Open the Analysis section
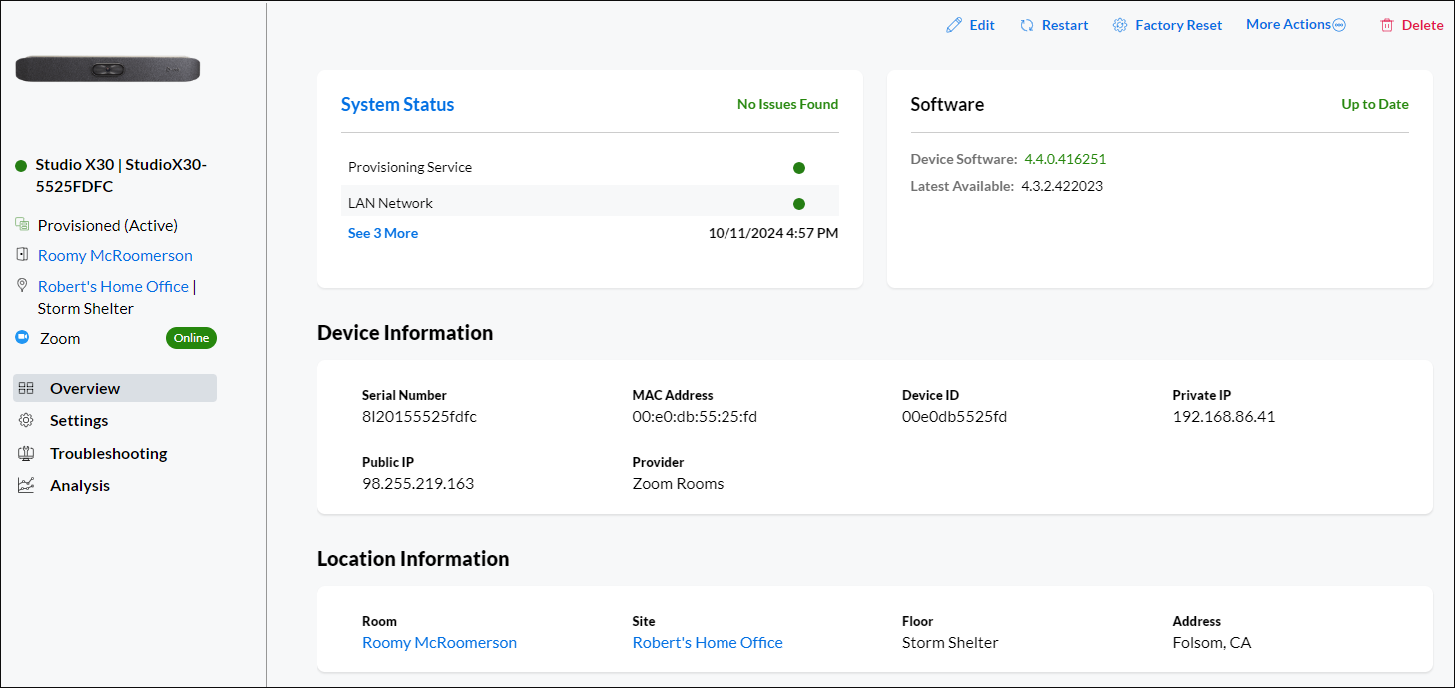Image resolution: width=1455 pixels, height=688 pixels. point(80,485)
